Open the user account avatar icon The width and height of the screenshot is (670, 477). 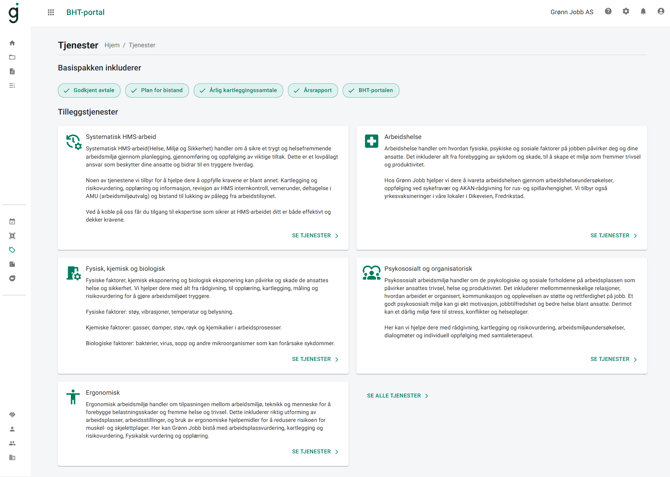(660, 12)
